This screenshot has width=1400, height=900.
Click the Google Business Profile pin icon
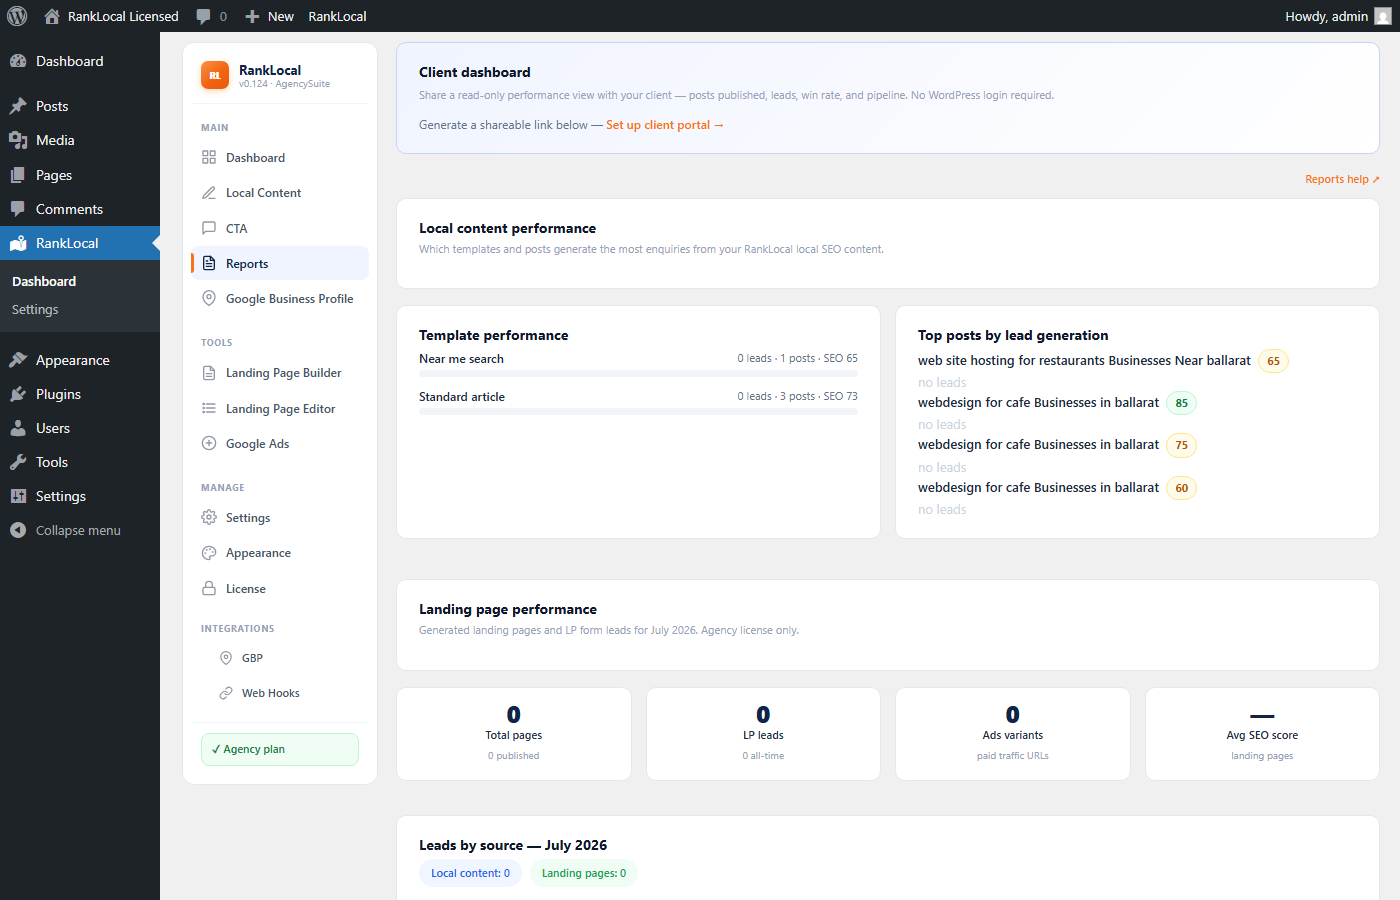tap(209, 298)
